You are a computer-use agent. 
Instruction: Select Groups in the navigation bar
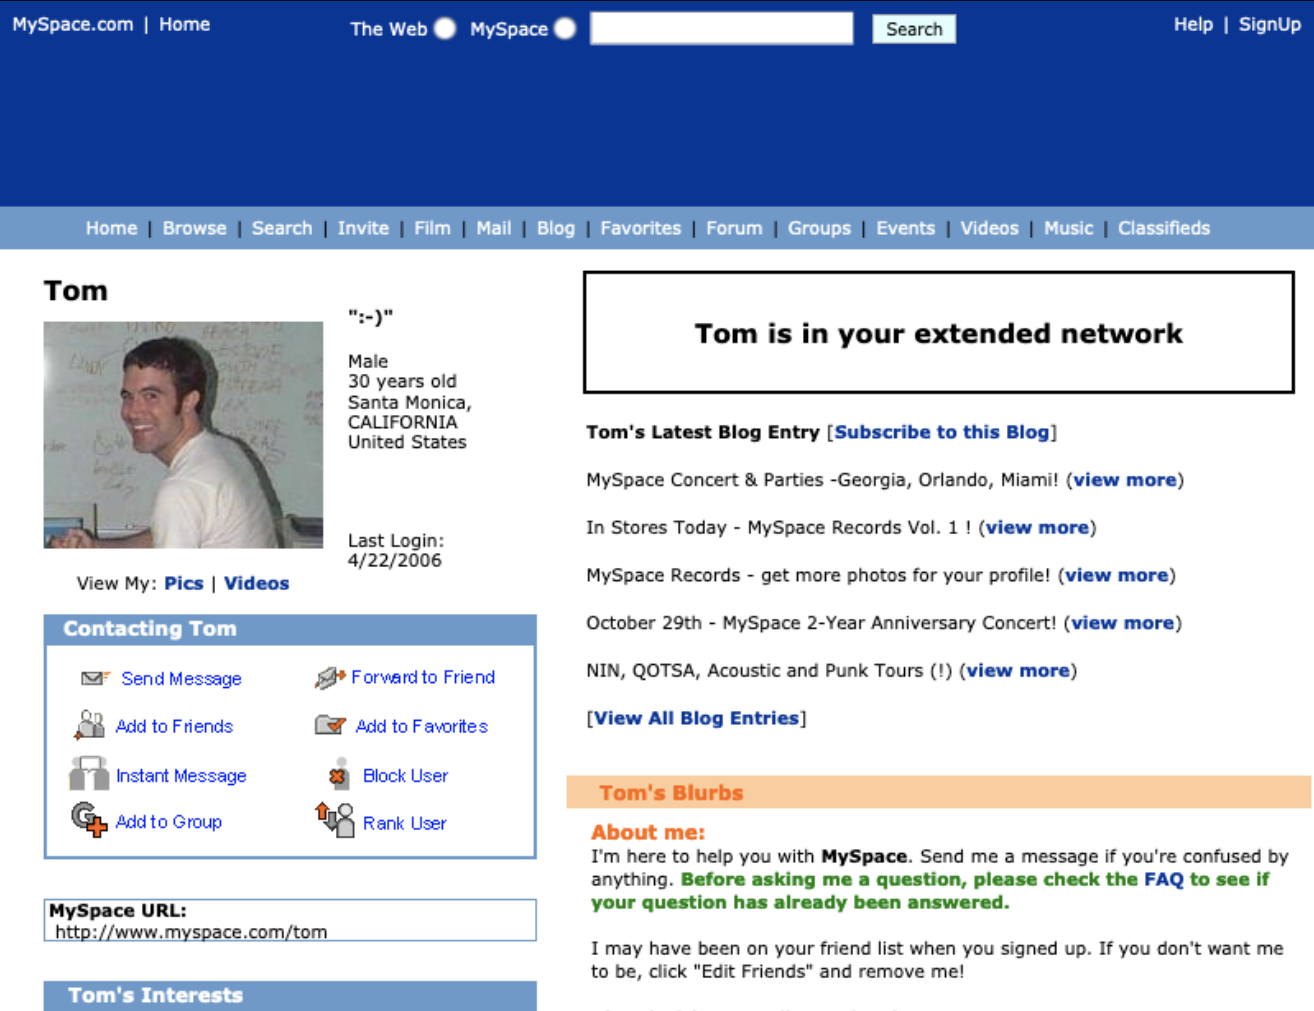tap(819, 228)
